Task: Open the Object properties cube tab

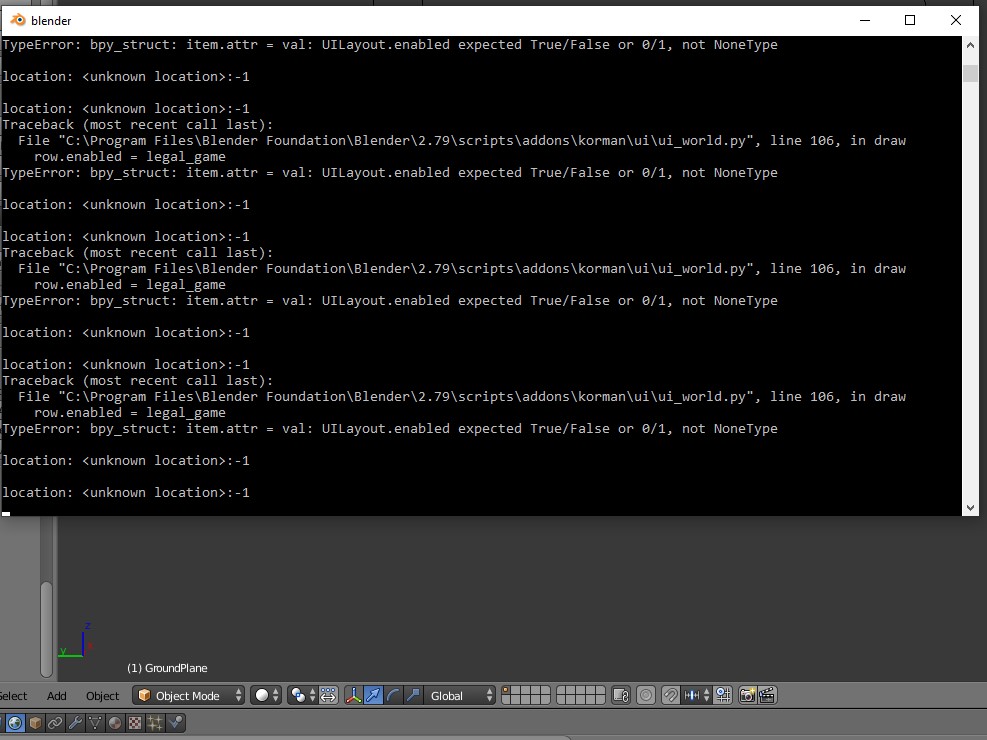Action: pos(35,723)
